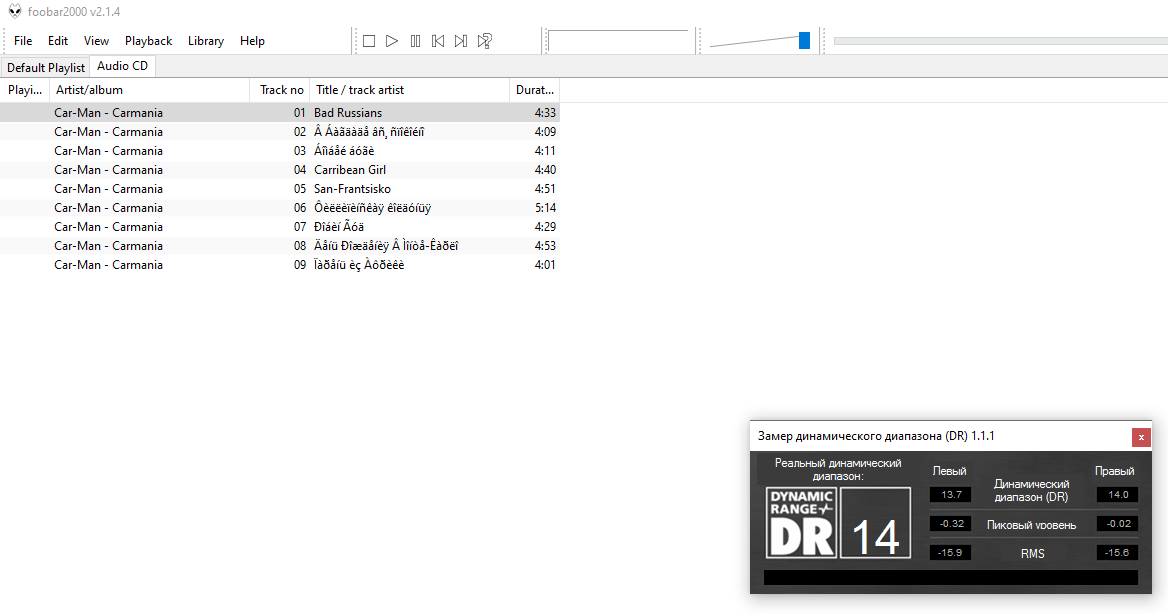Start playback with the Play button

click(392, 41)
